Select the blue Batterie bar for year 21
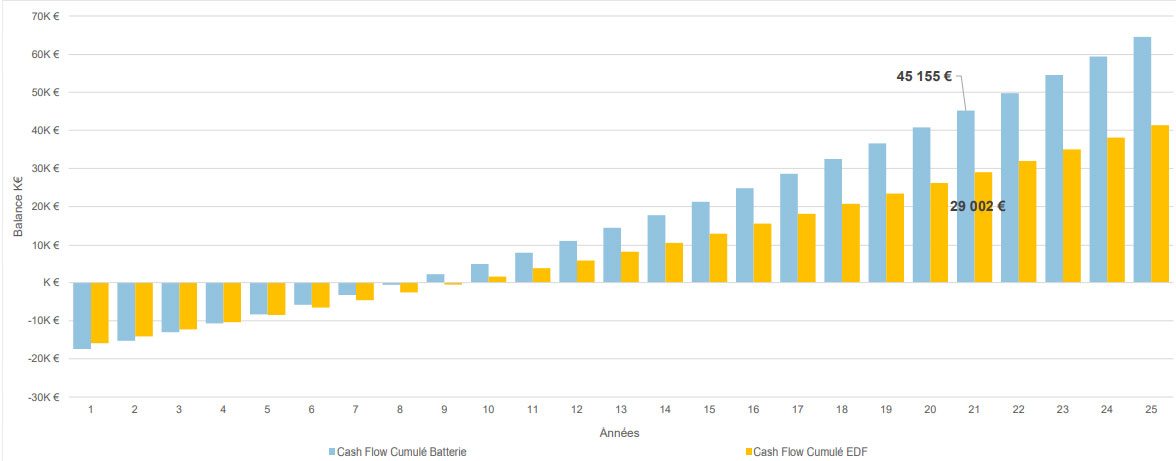The image size is (1176, 461). tap(965, 196)
